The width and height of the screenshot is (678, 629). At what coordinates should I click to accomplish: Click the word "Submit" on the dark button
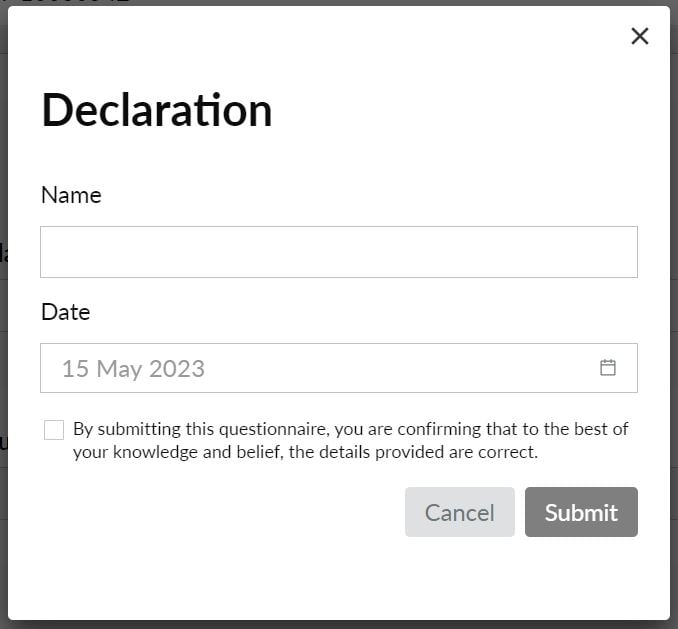click(581, 513)
